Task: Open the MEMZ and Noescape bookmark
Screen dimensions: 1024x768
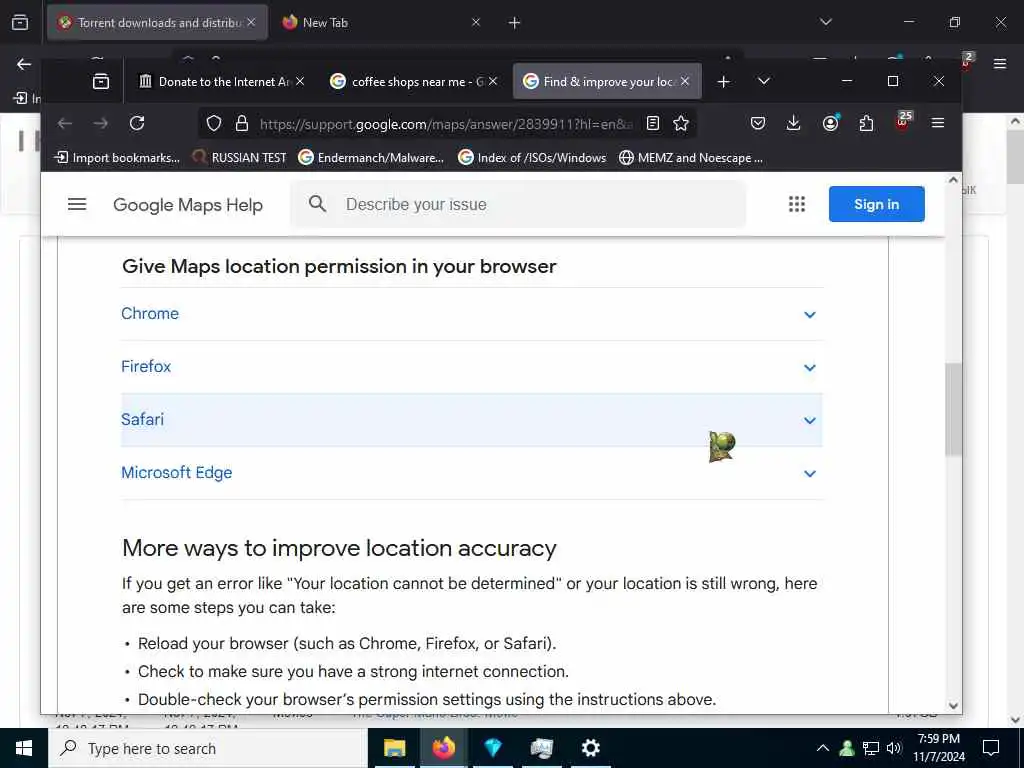Action: tap(691, 157)
